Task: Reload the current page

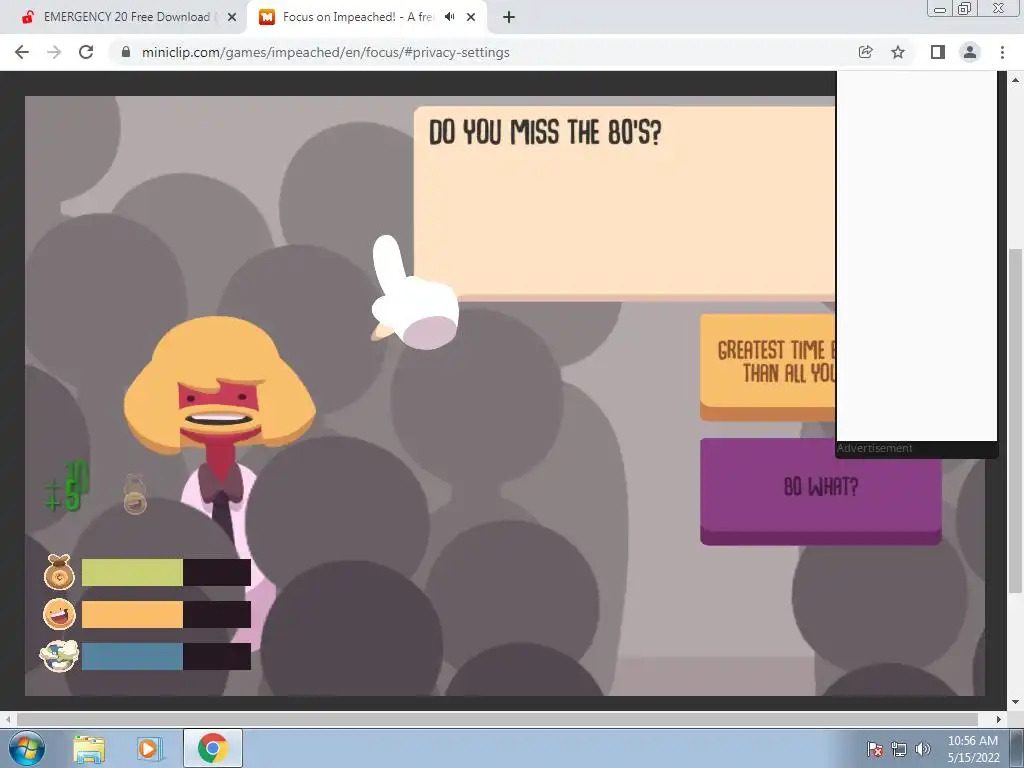Action: [x=86, y=52]
